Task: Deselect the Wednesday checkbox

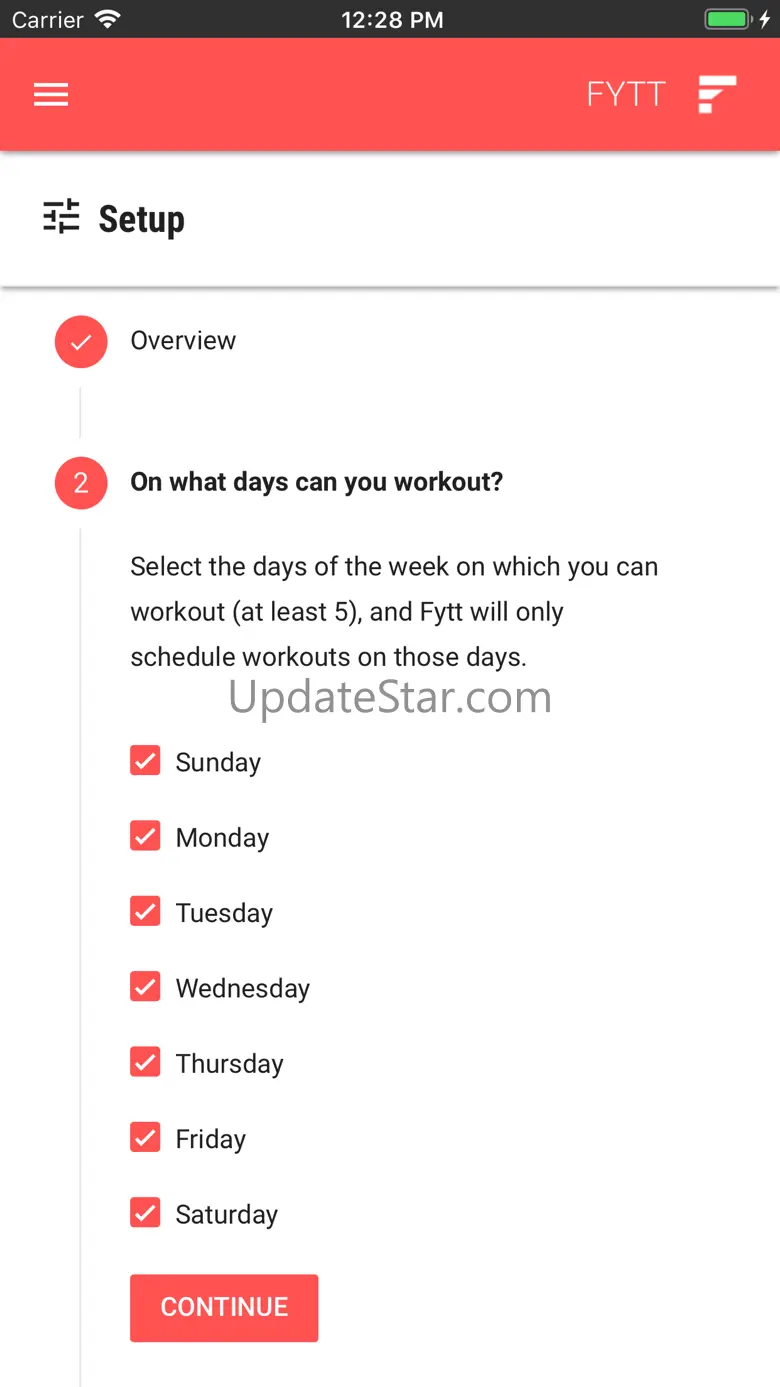Action: [145, 987]
